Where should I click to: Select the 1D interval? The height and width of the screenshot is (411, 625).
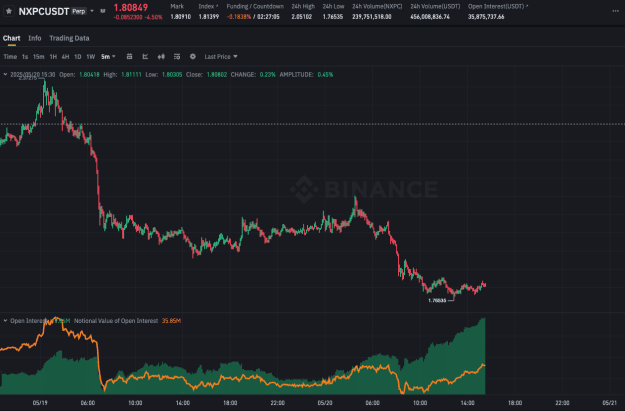click(x=78, y=57)
